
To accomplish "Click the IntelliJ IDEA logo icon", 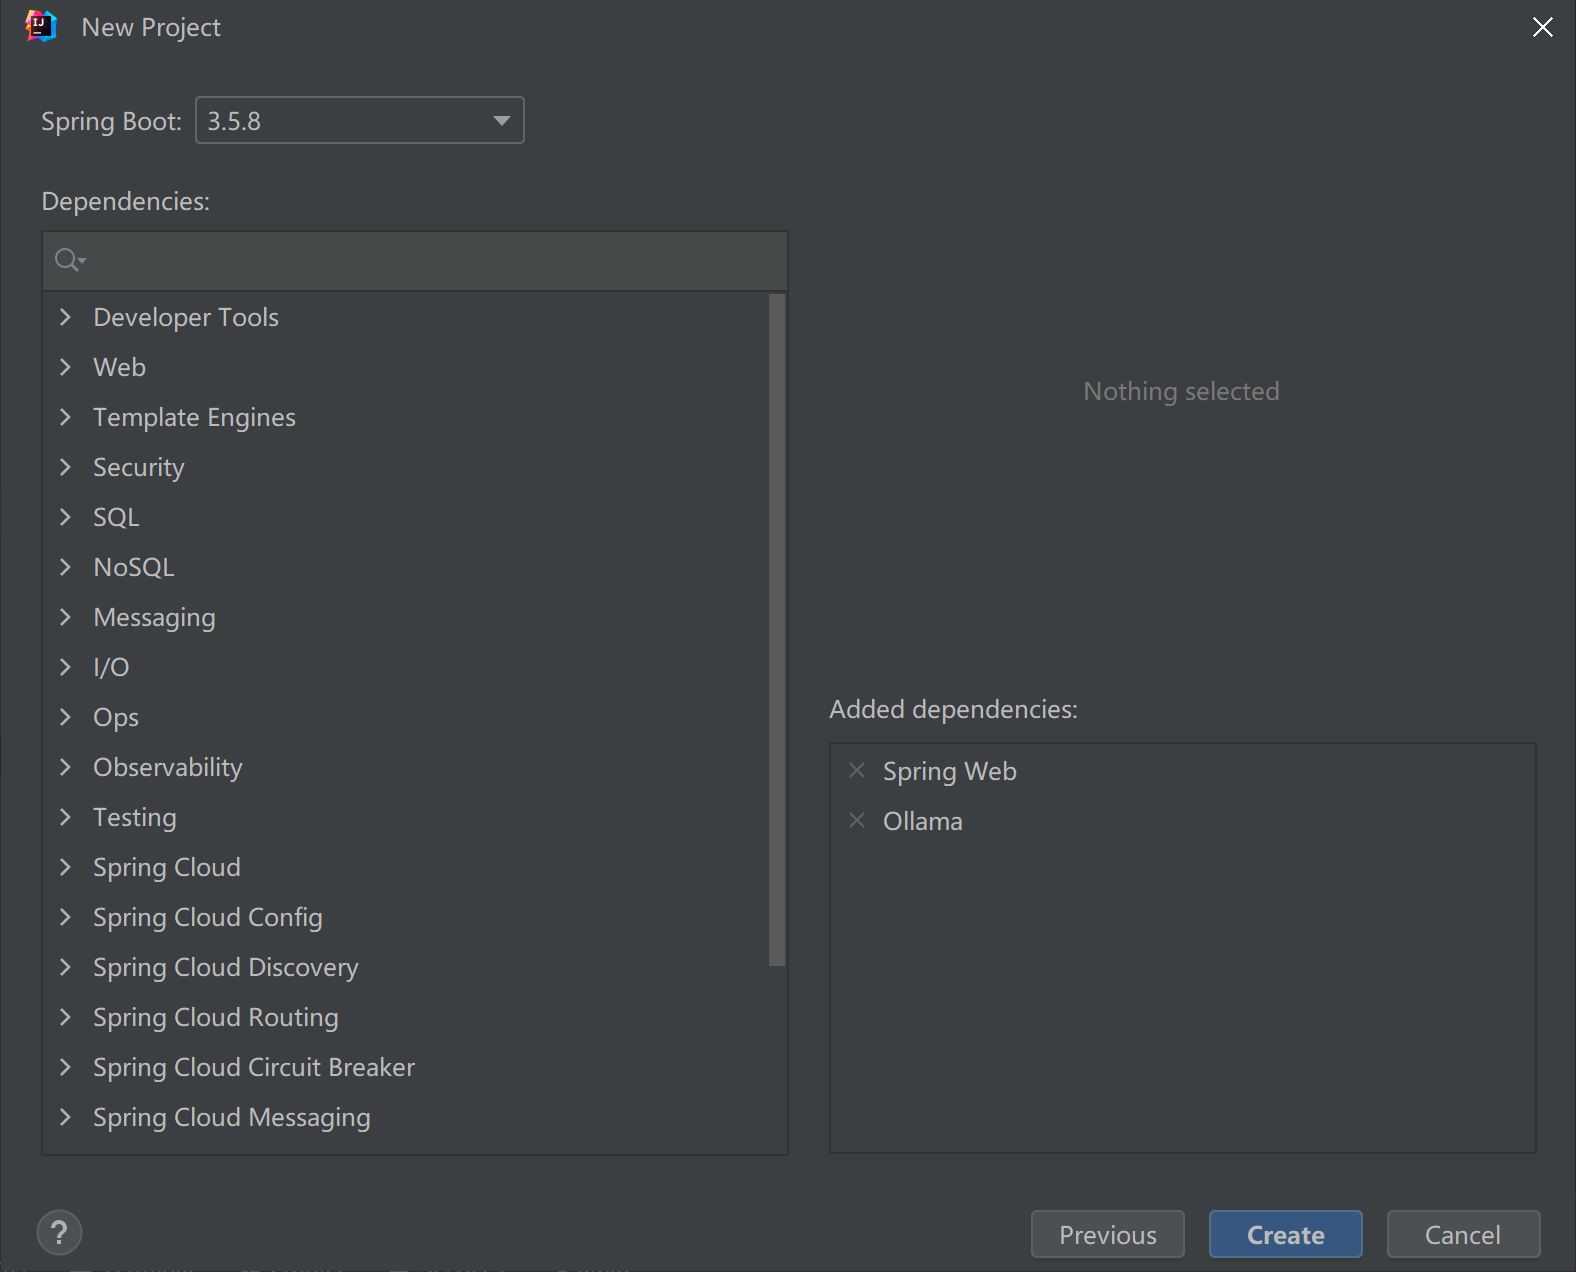I will tap(41, 27).
